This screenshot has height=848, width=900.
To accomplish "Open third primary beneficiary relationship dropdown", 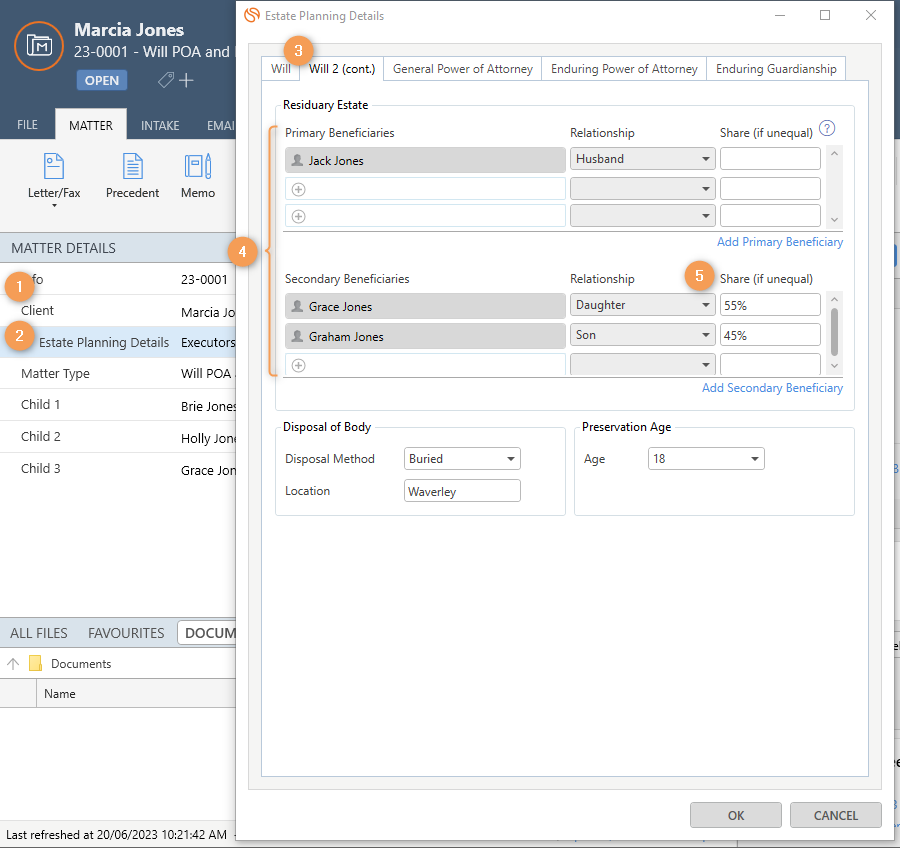I will pyautogui.click(x=642, y=216).
